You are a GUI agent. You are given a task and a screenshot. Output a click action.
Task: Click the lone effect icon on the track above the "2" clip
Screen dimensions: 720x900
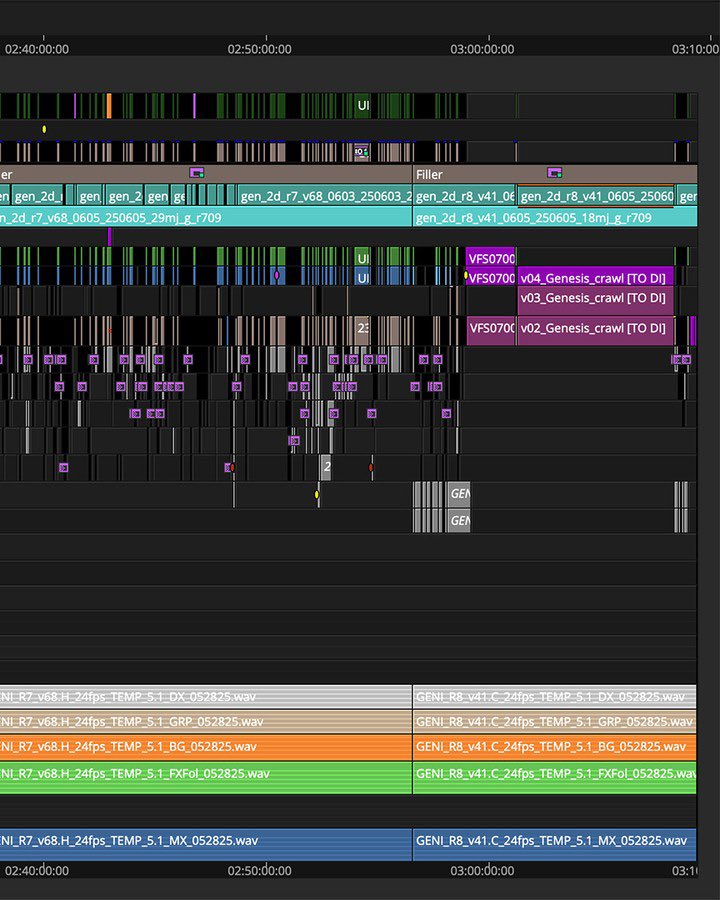294,440
